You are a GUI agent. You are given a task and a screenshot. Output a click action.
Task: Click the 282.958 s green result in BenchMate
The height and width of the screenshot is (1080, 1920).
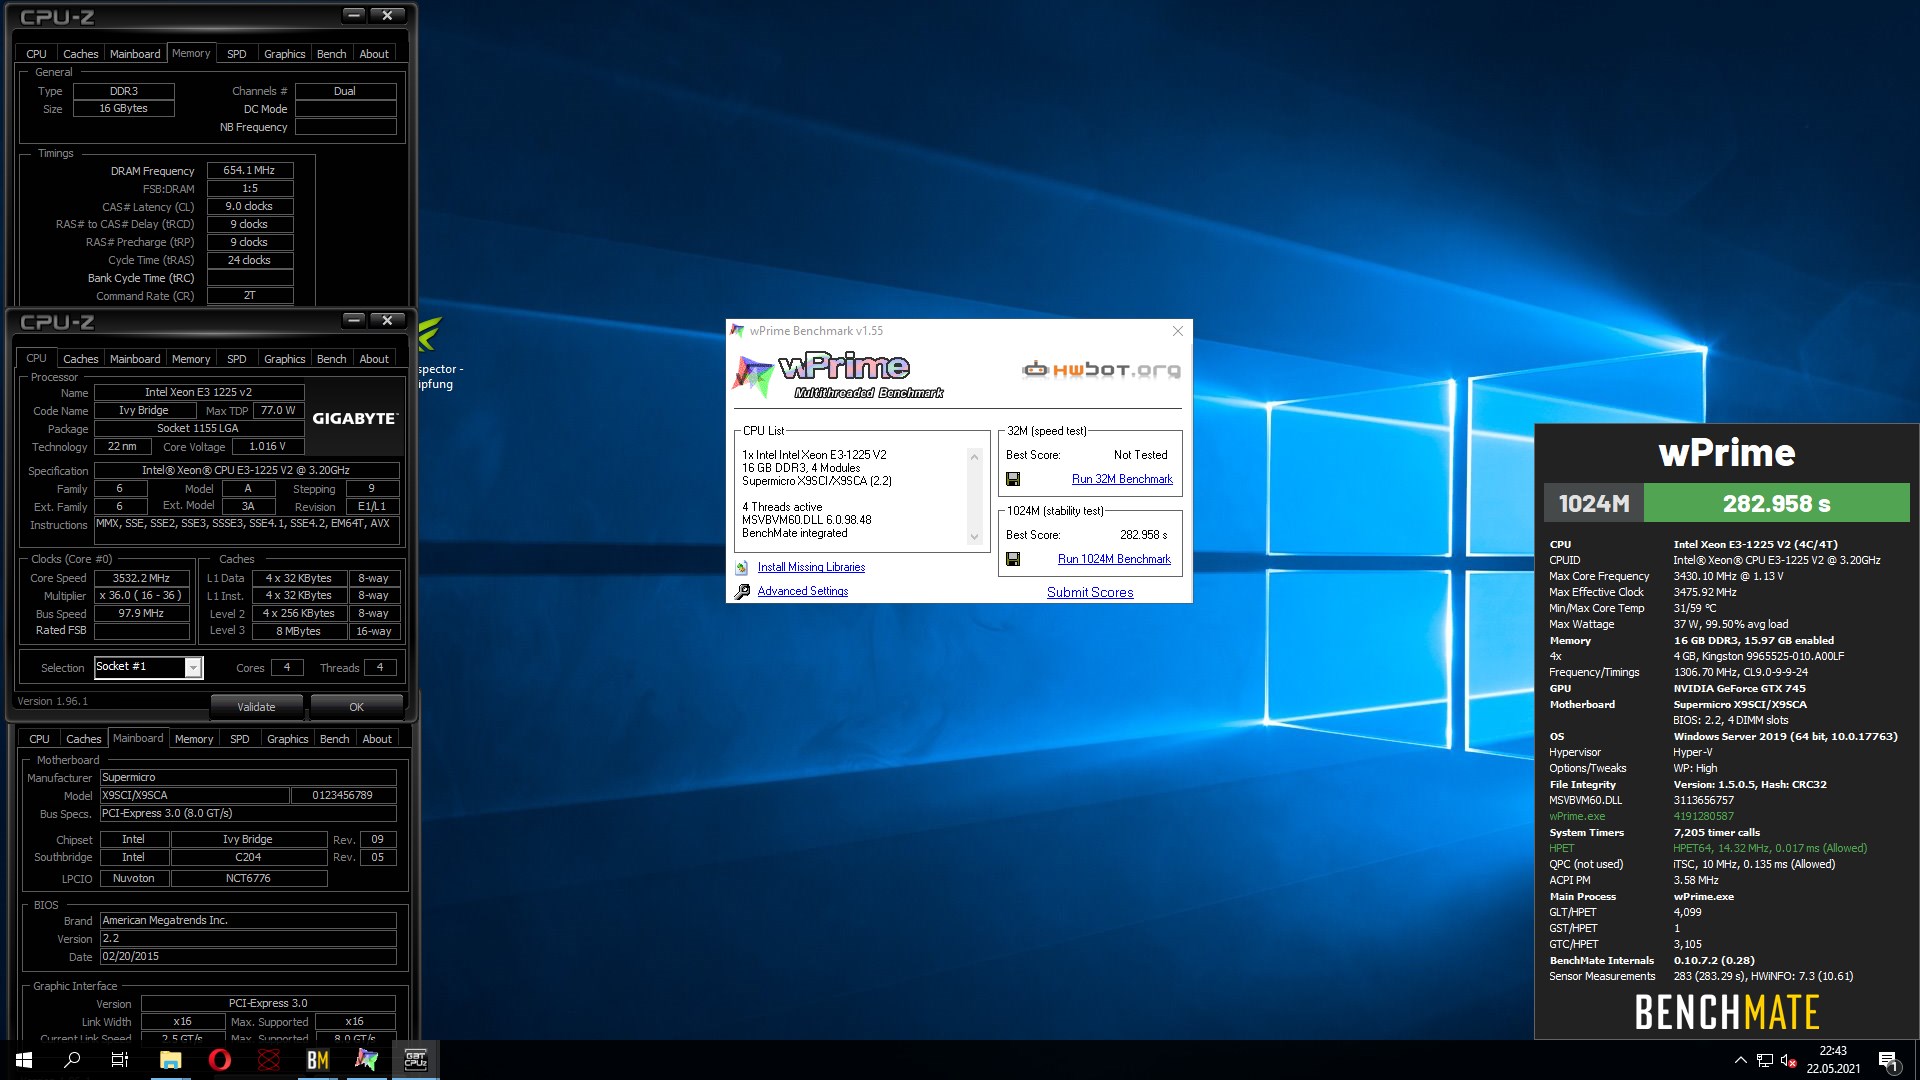(1777, 503)
